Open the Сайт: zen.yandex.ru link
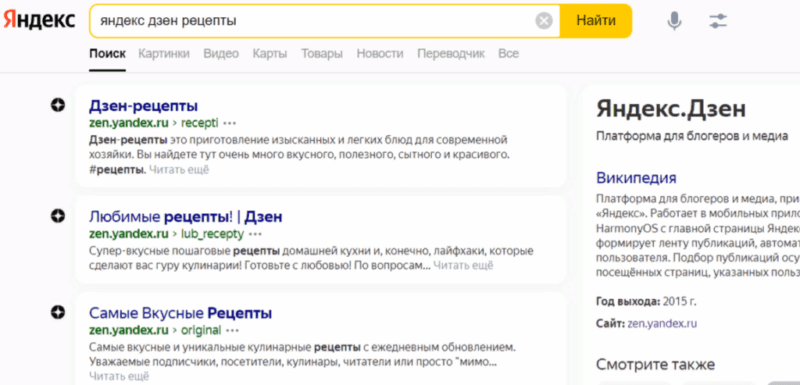This screenshot has height=385, width=800. (x=662, y=323)
